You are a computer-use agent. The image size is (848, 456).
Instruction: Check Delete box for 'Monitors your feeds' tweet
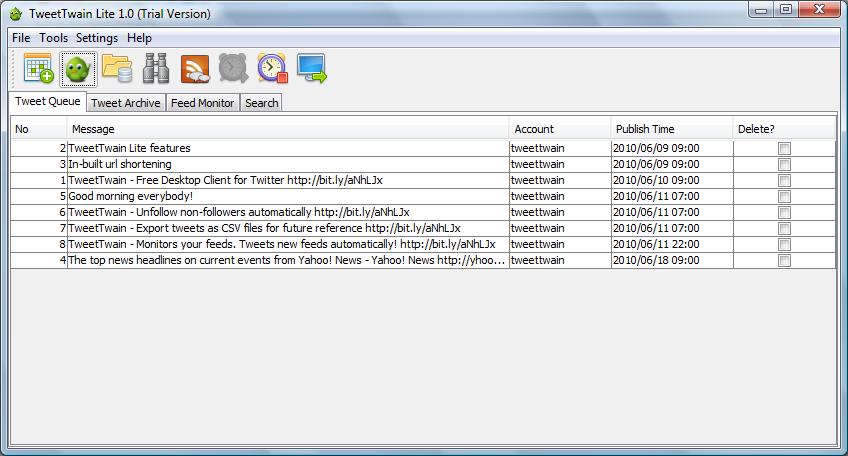pyautogui.click(x=784, y=244)
